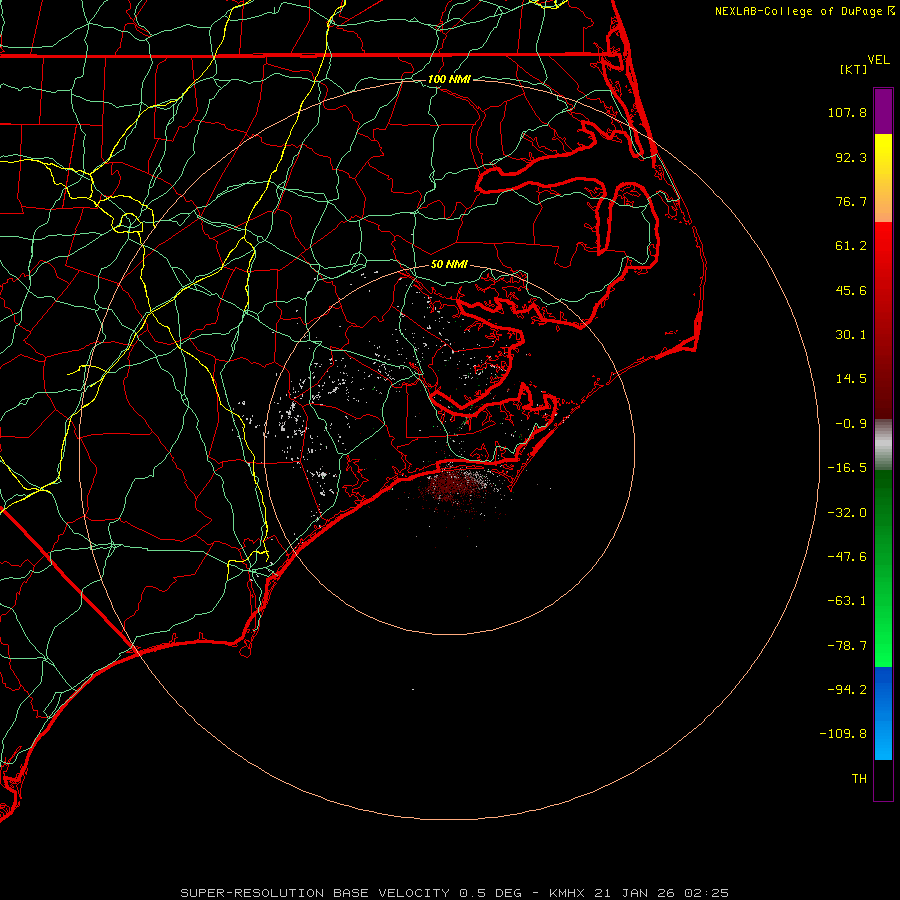
Task: Click the small yellow highway loop circle
Action: (129, 221)
